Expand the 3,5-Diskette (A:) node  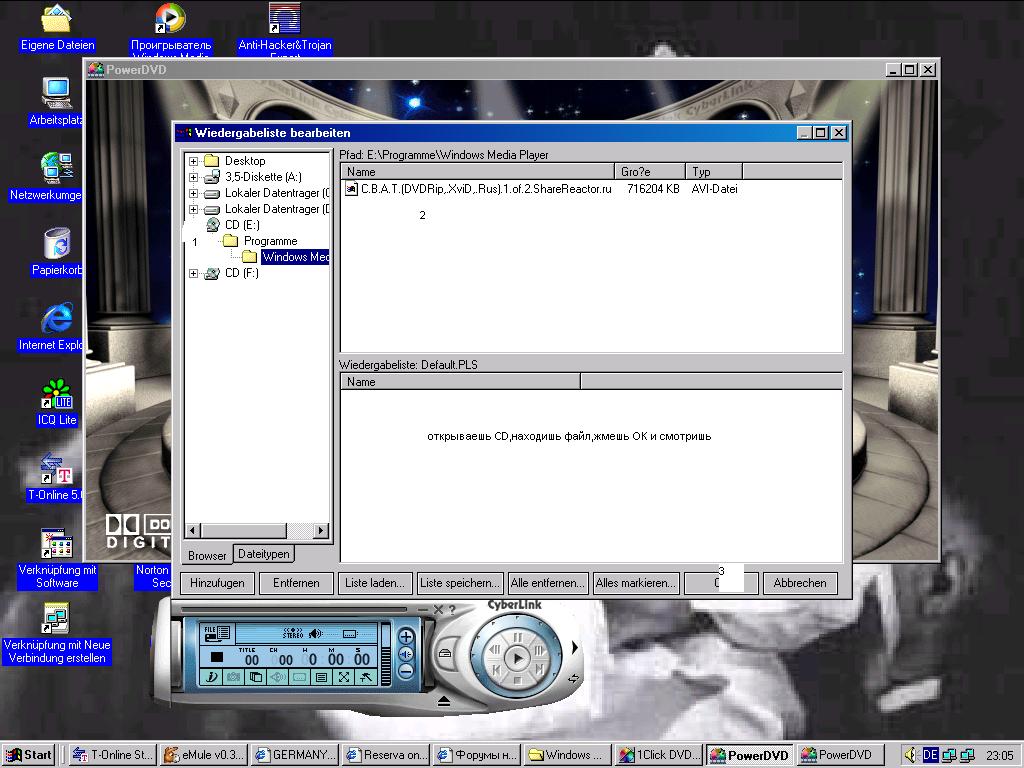pyautogui.click(x=193, y=177)
